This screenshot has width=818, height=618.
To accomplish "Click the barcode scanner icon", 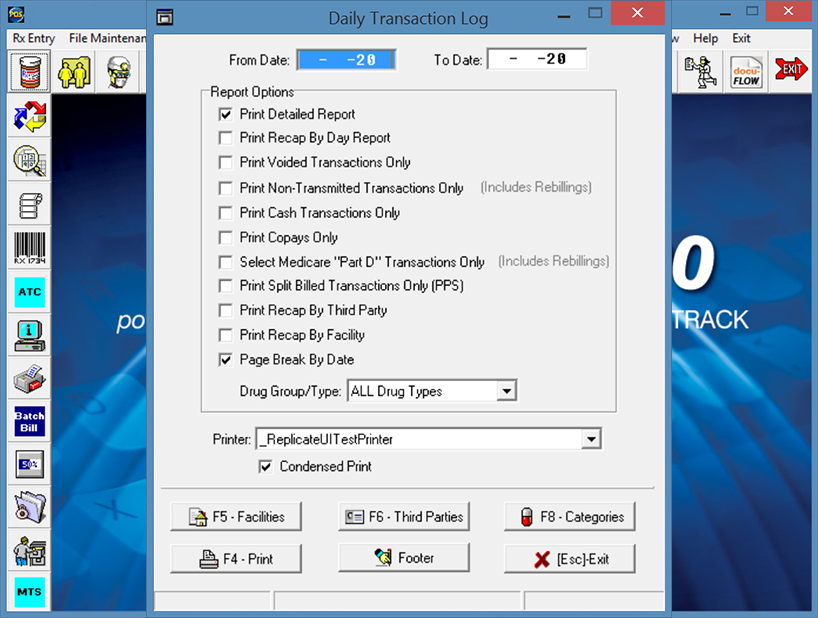I will tap(30, 247).
